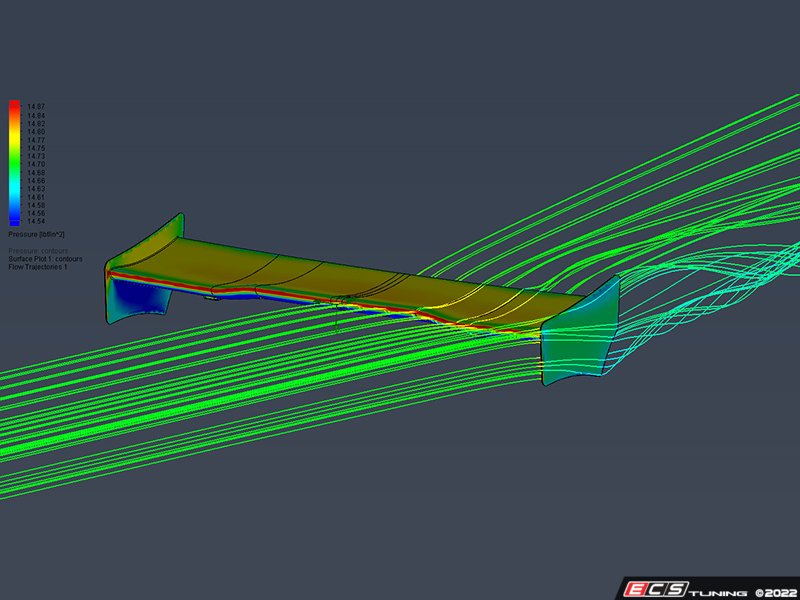
Task: Select the 14.56 legend value
Action: [x=37, y=213]
